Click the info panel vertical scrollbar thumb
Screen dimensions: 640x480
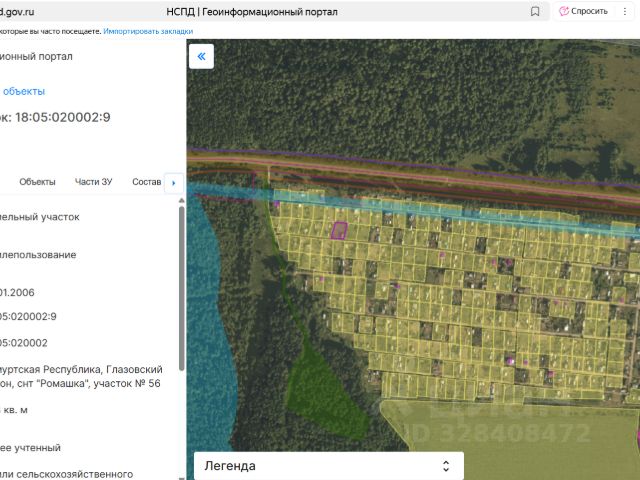[182, 289]
